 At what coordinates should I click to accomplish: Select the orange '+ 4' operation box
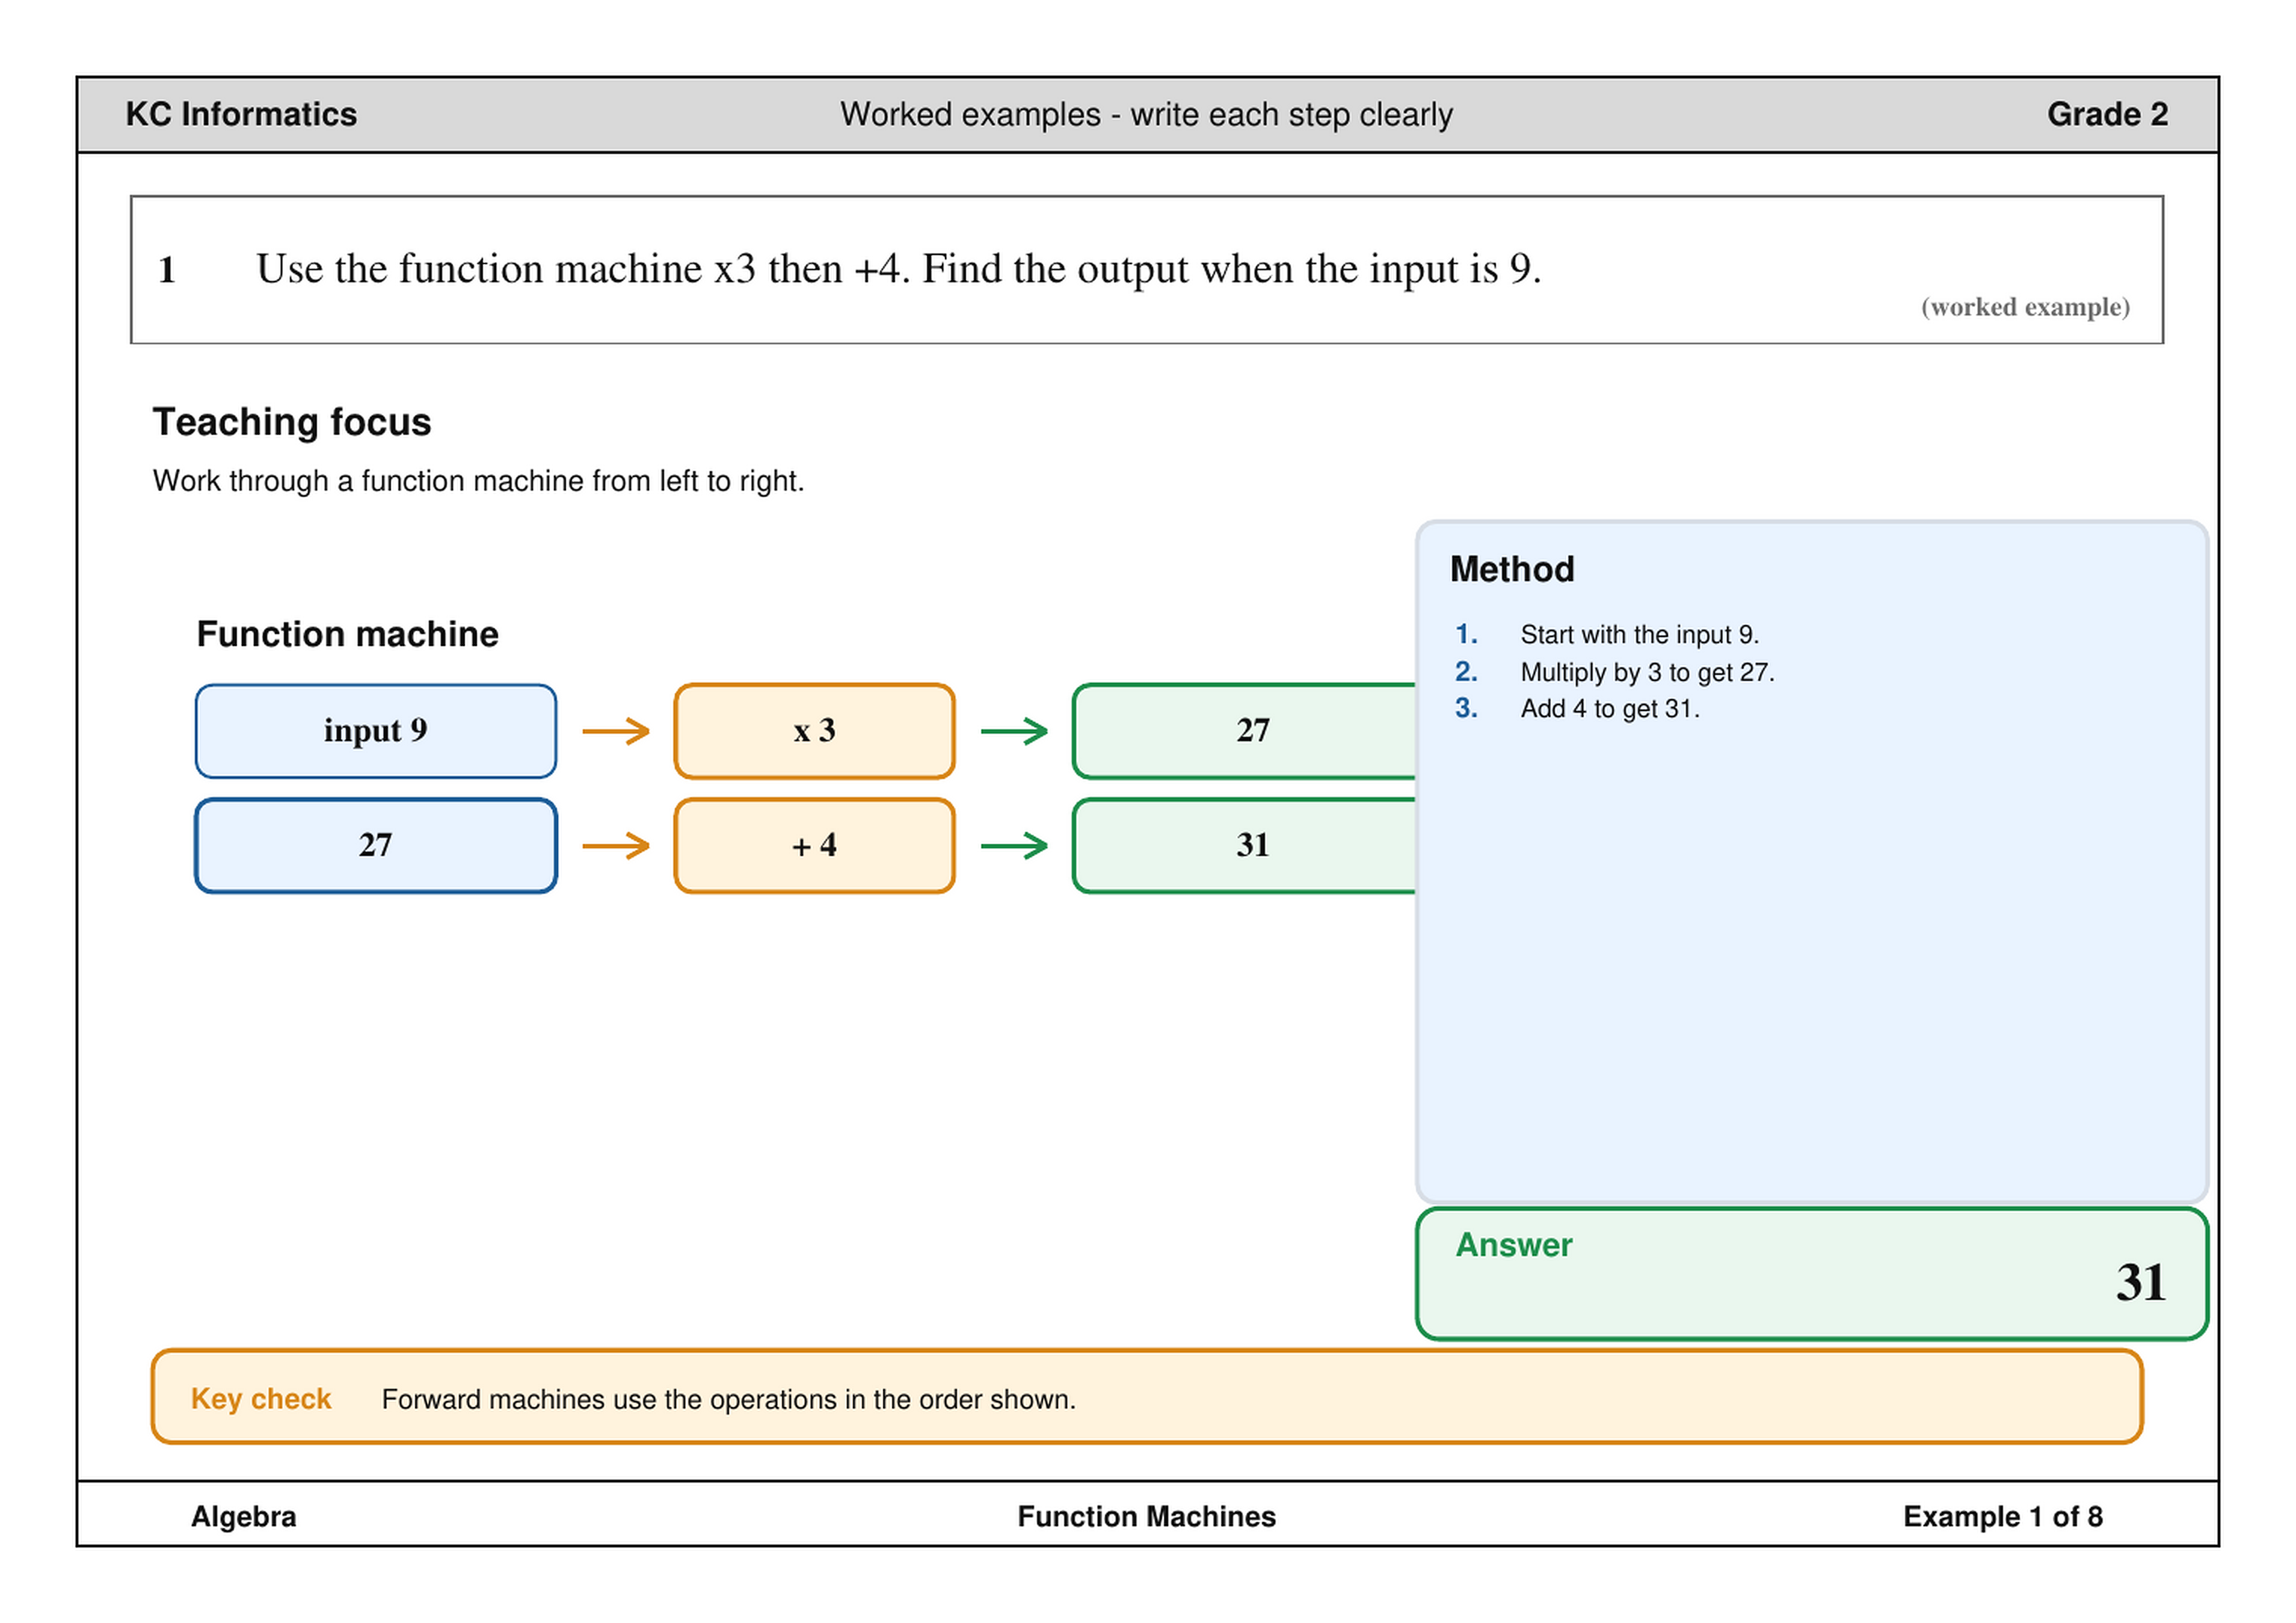[814, 846]
